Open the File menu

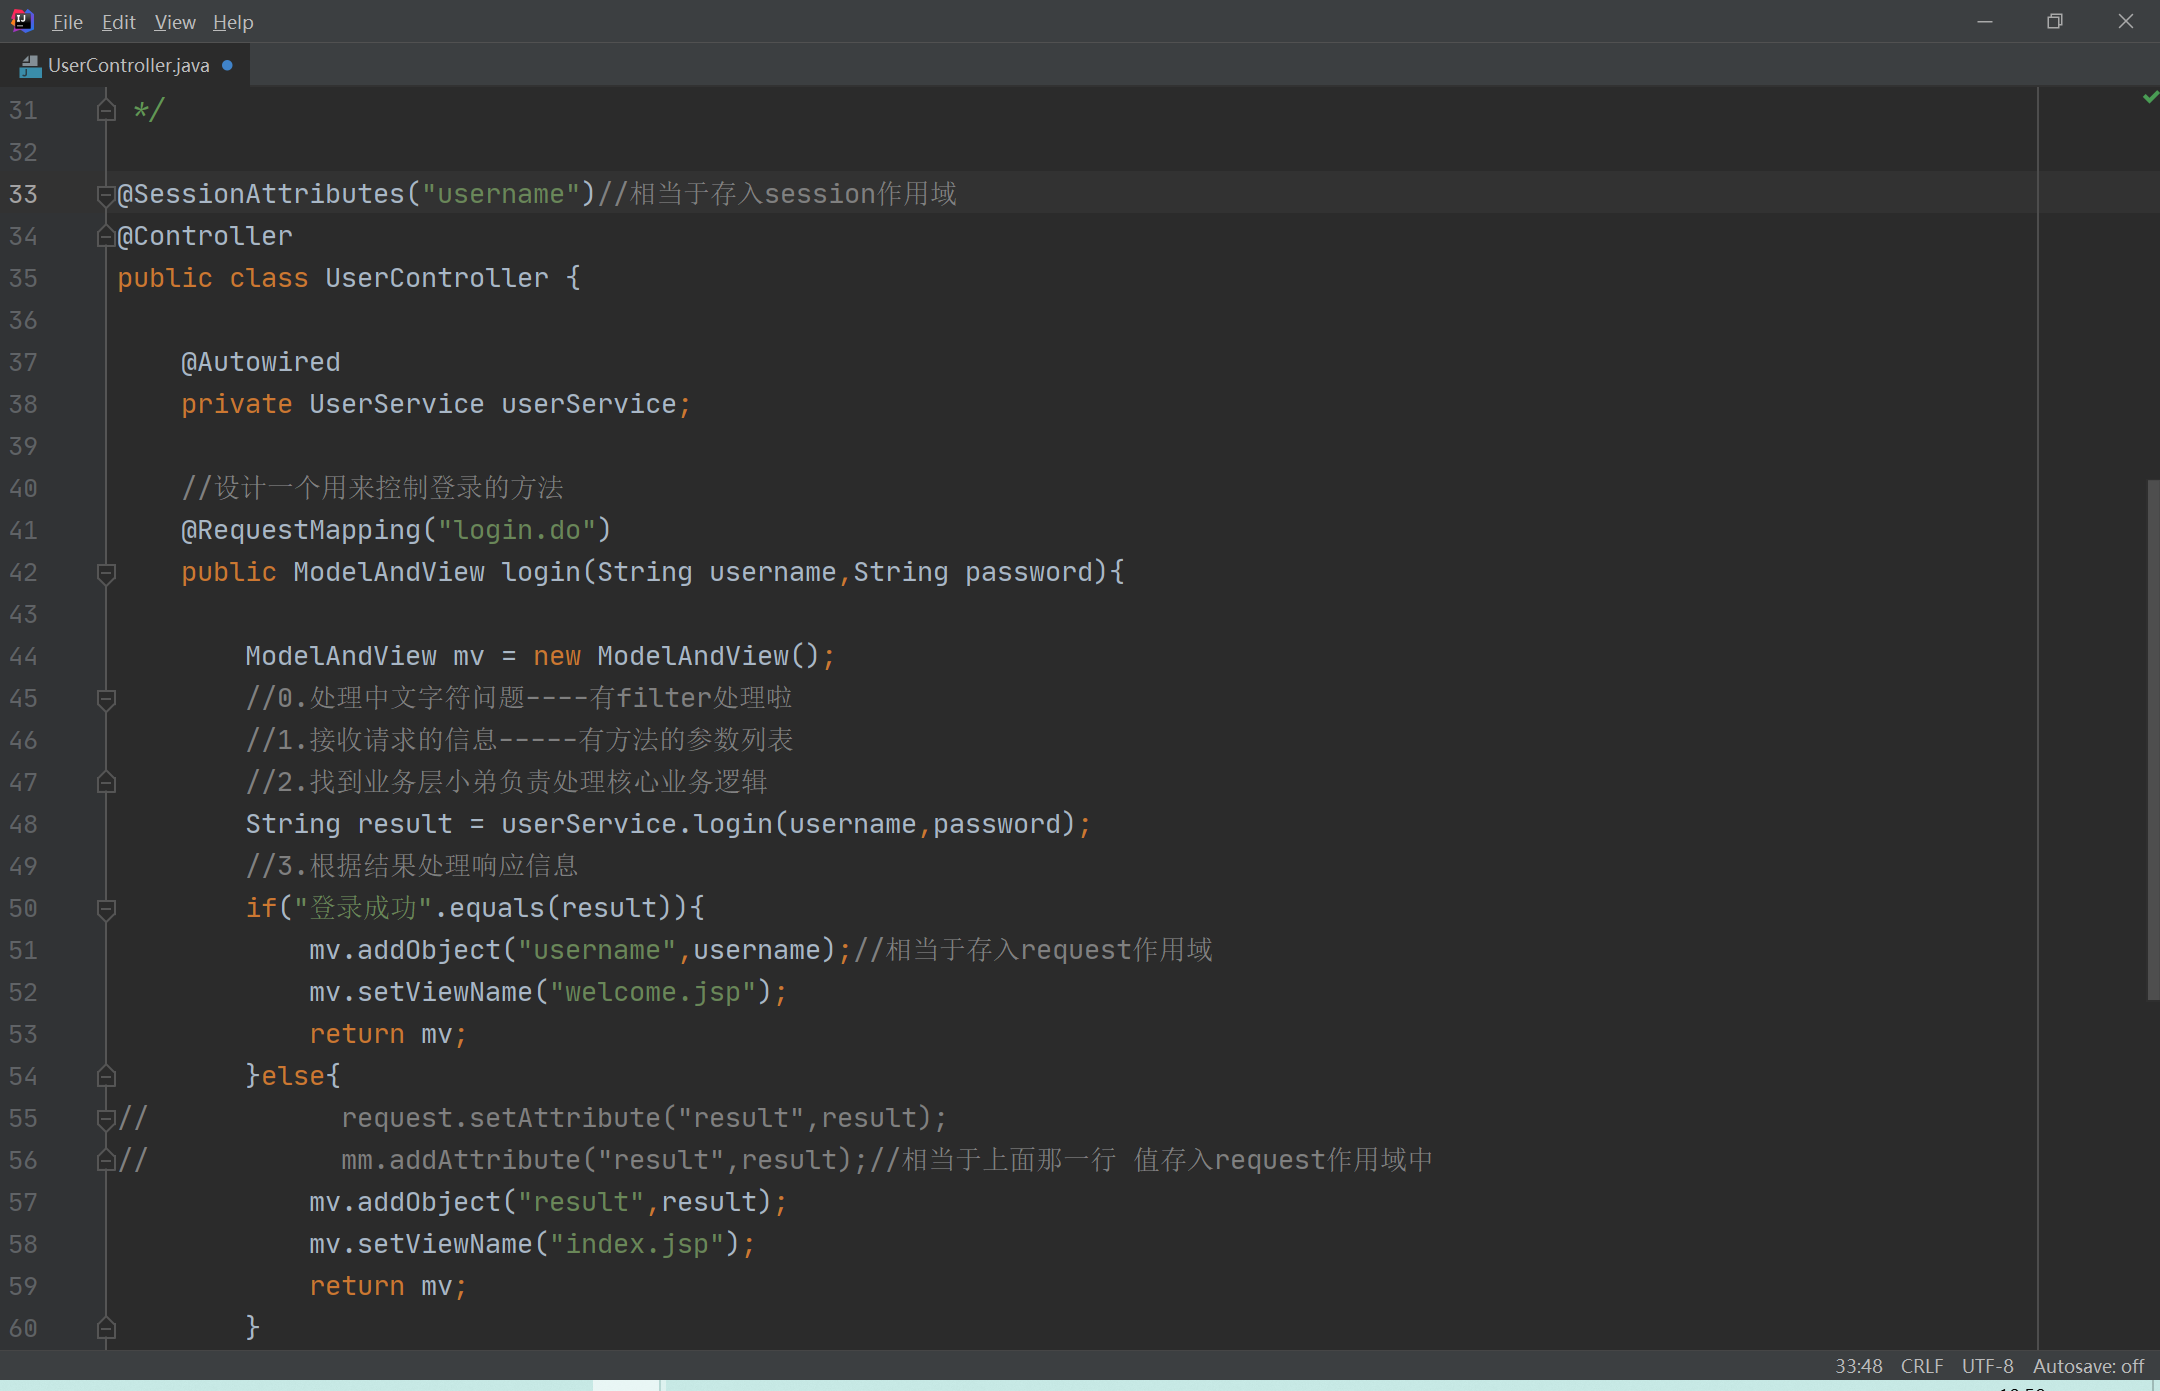(x=67, y=22)
